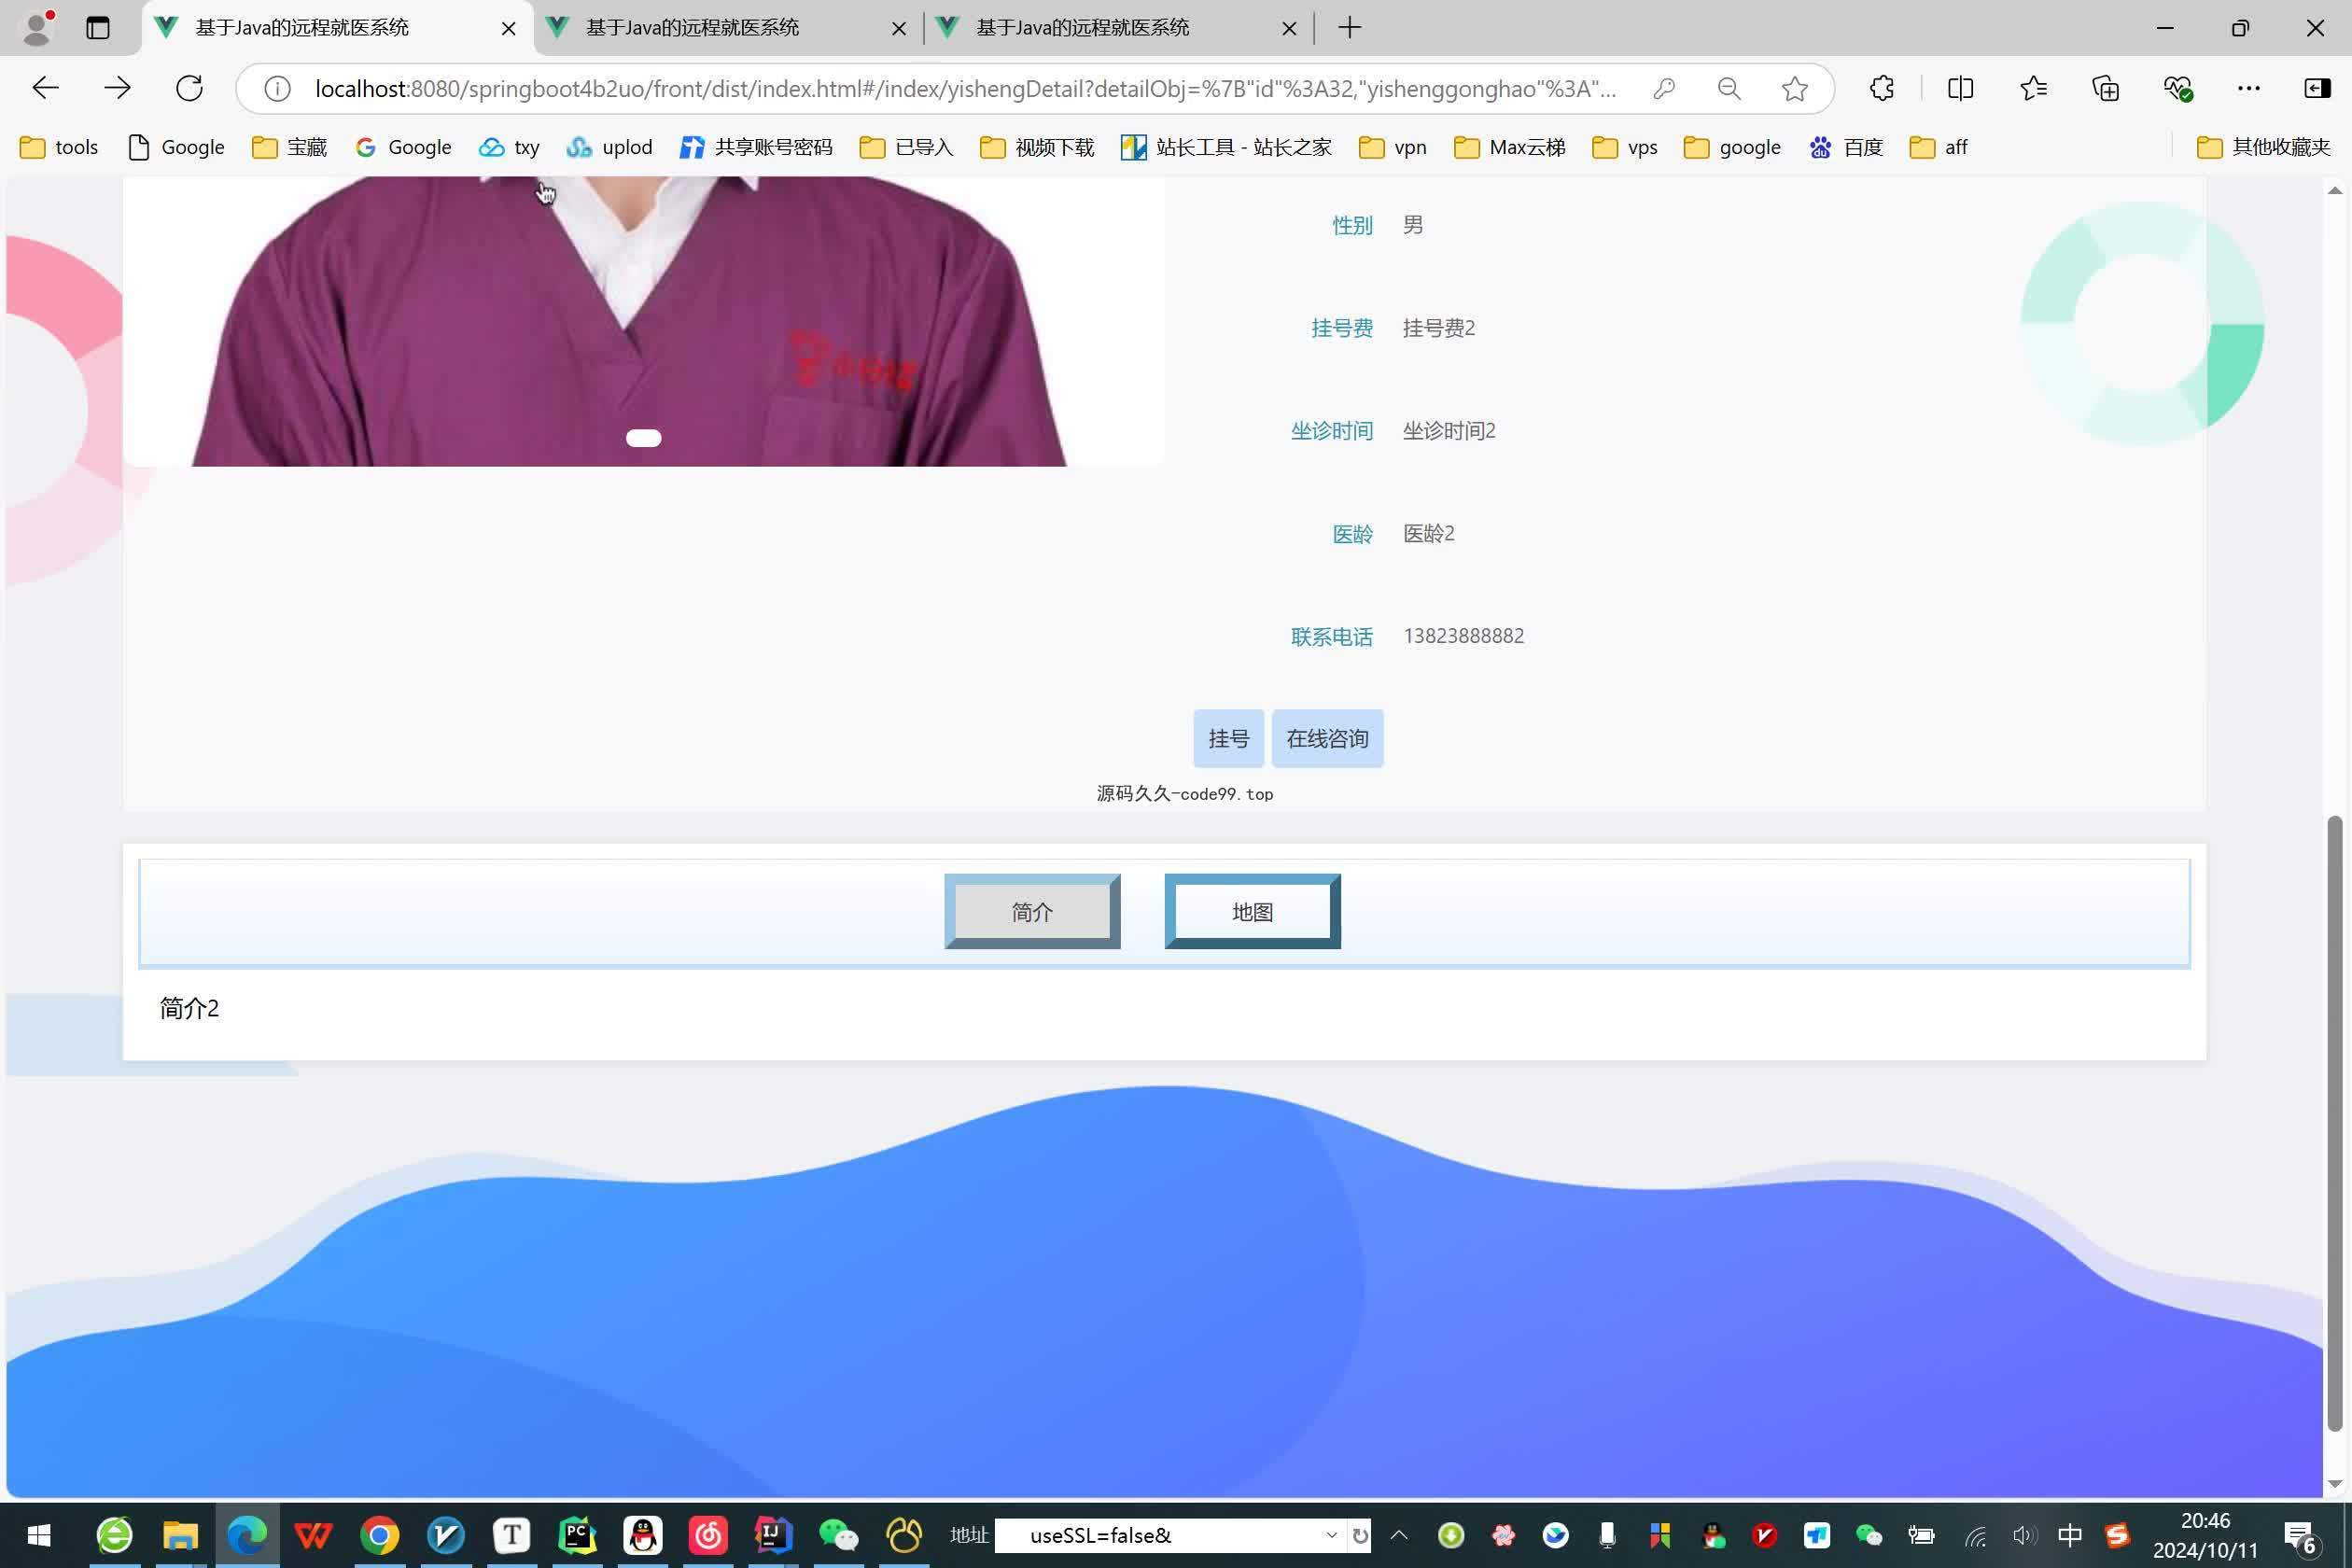This screenshot has width=2352, height=1568.
Task: Open the Collections panel
Action: [2106, 88]
